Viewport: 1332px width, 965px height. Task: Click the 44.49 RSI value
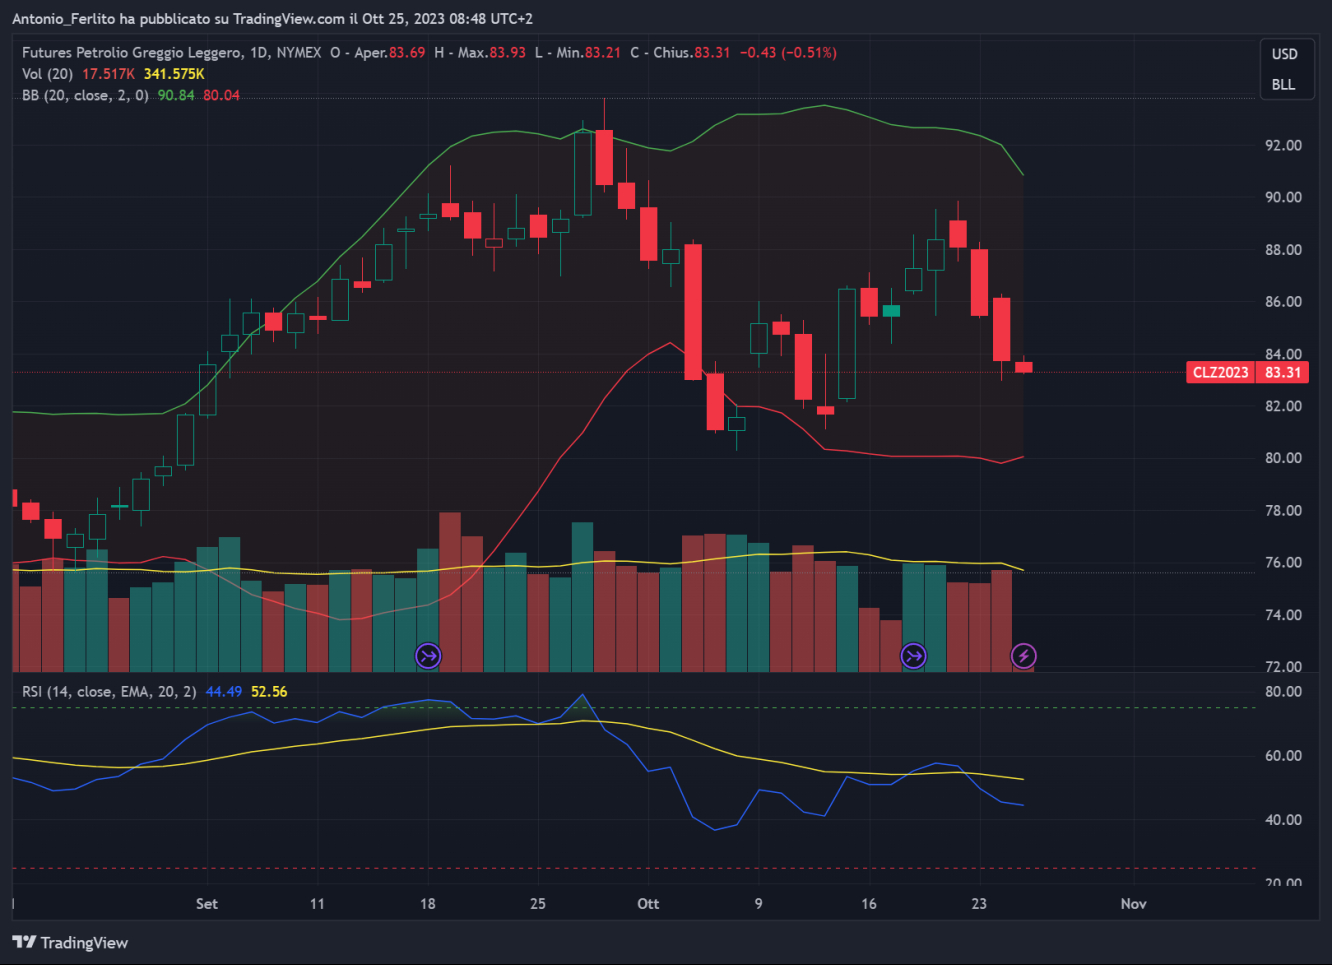pos(224,691)
